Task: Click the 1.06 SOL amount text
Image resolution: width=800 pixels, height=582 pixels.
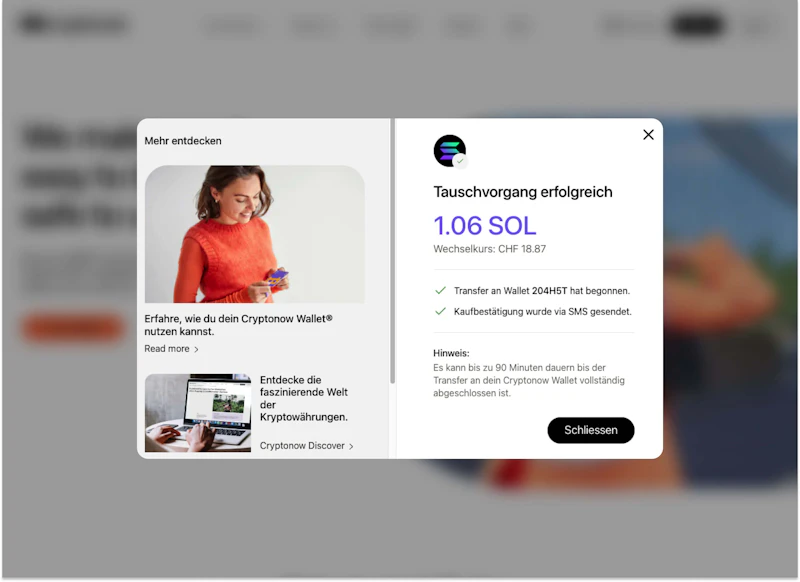Action: 485,225
